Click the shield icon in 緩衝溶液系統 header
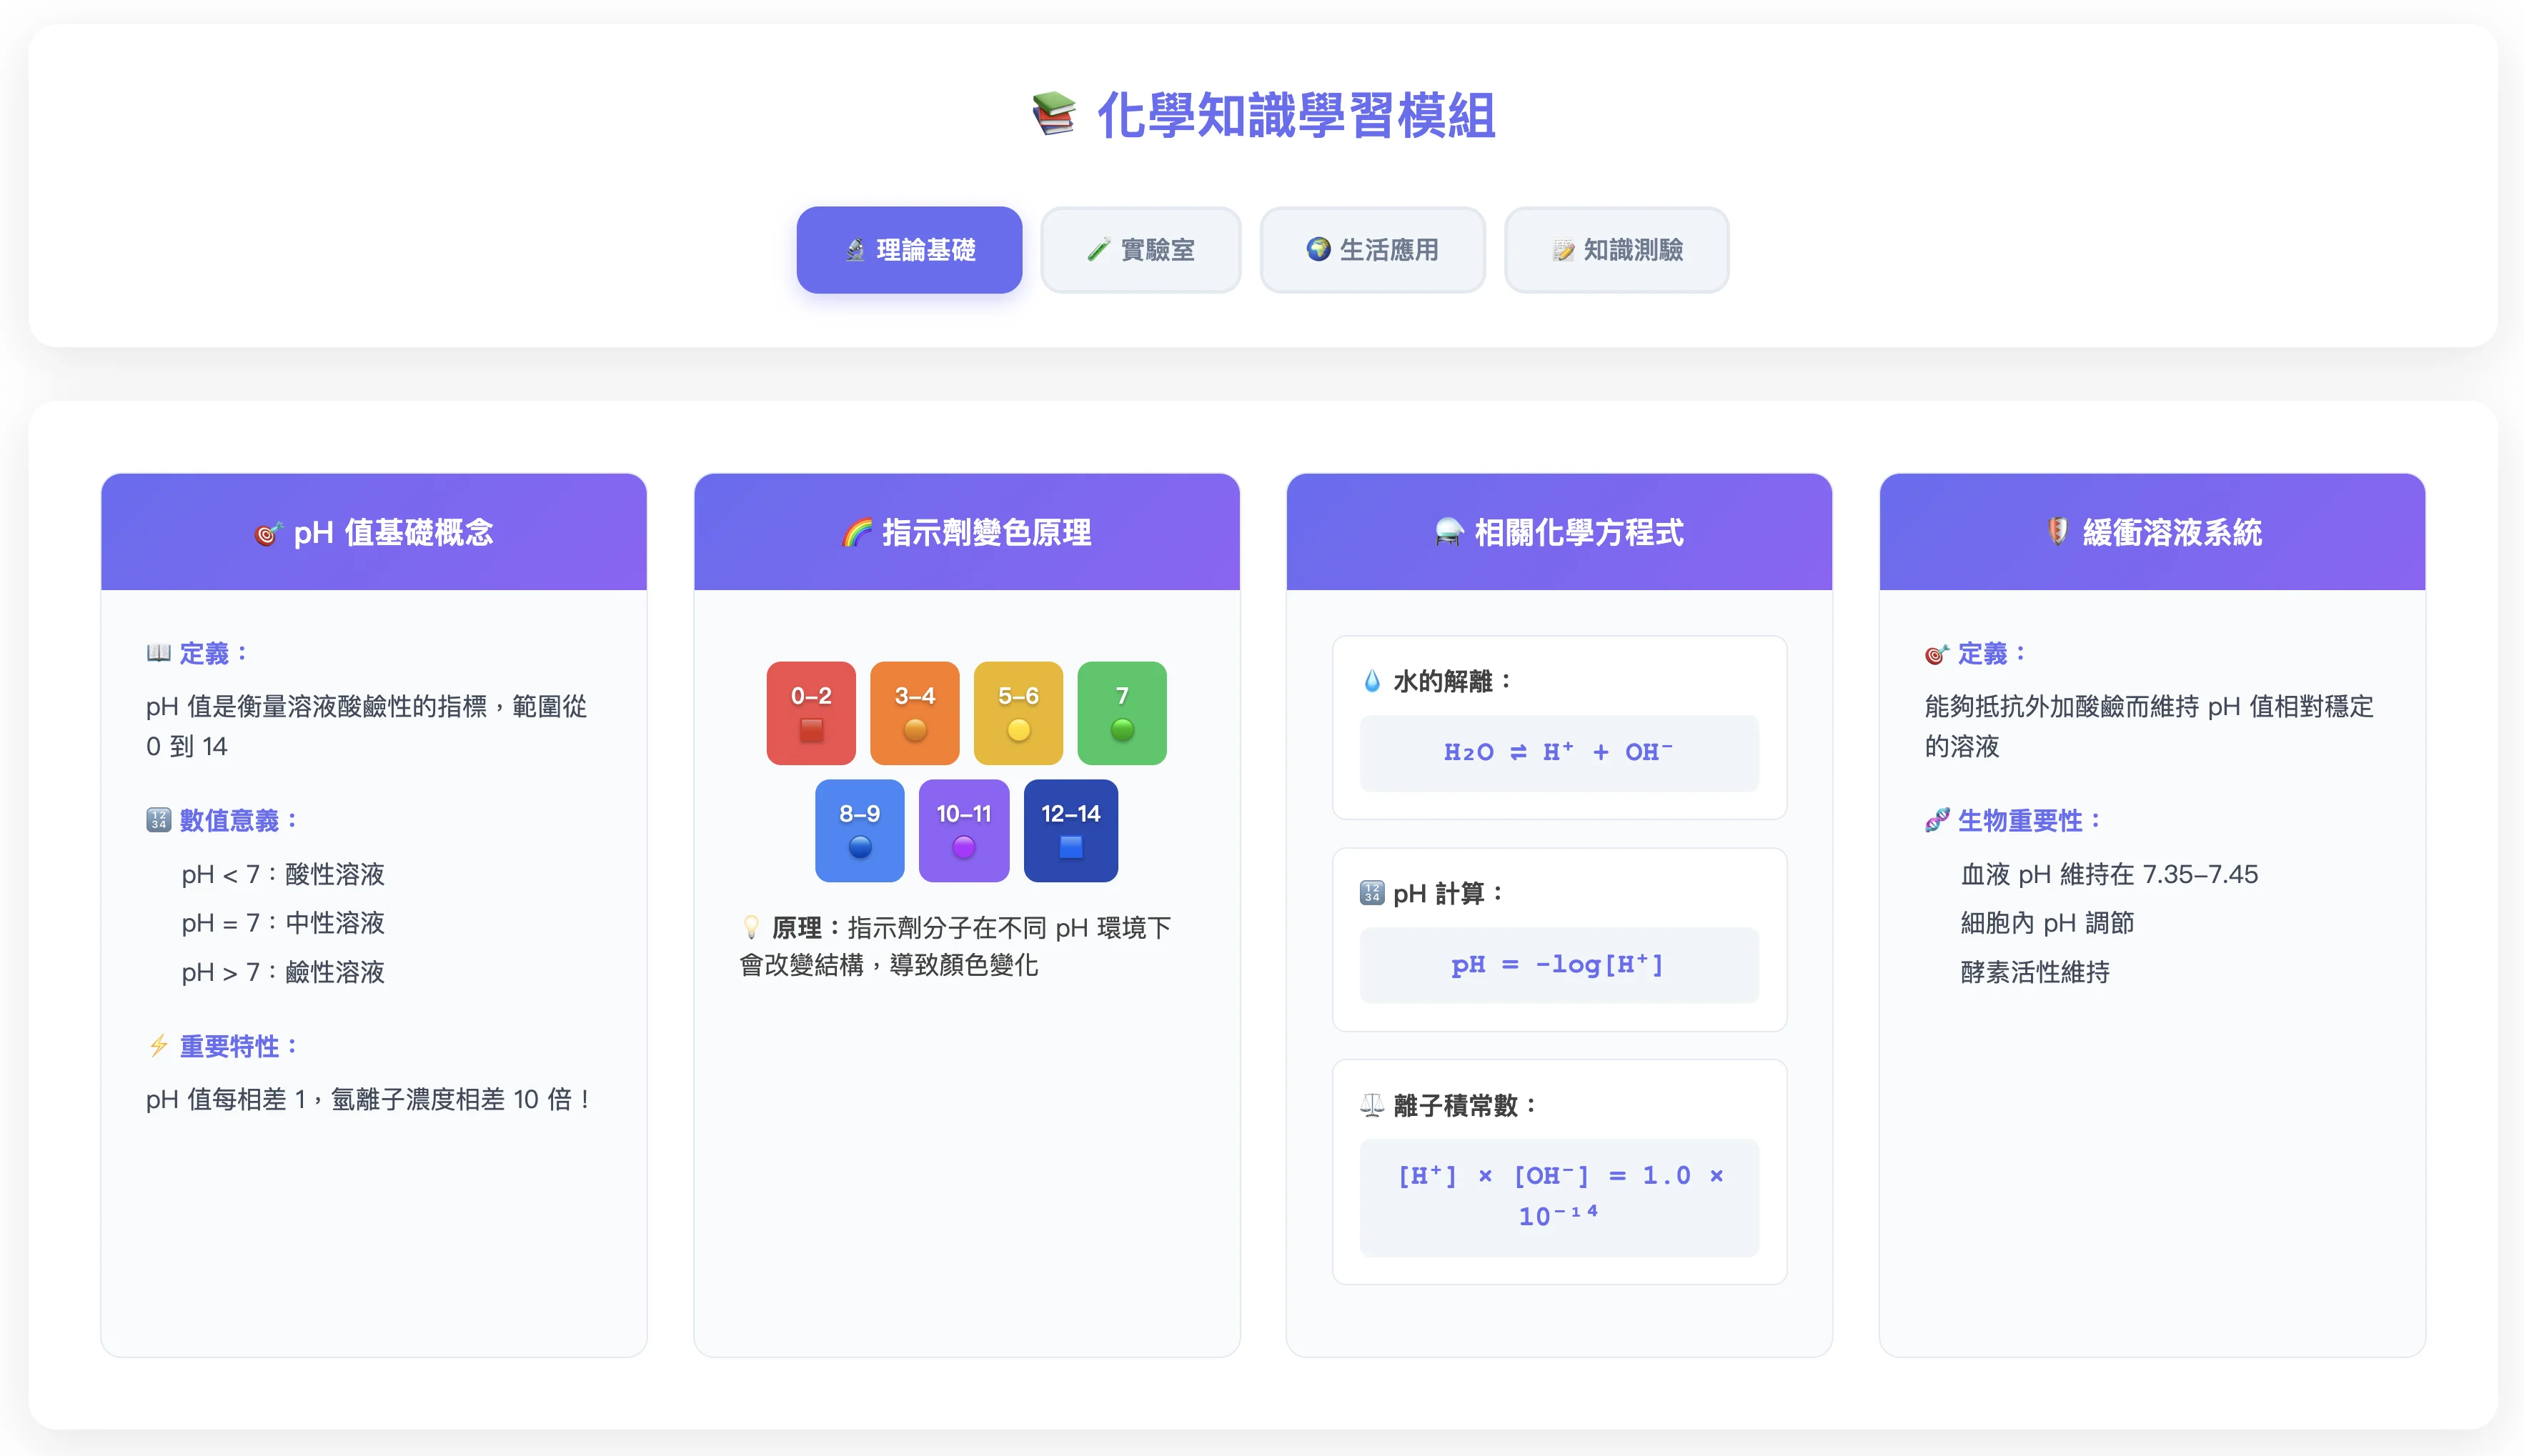 [x=2057, y=531]
